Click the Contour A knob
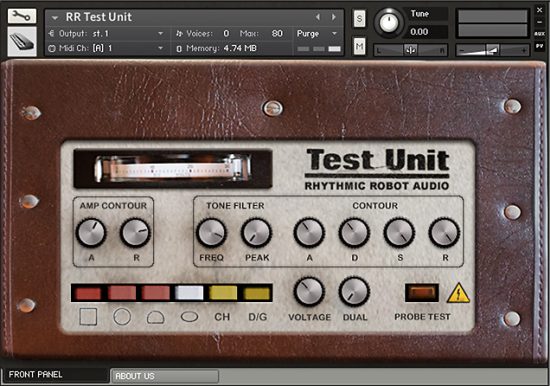Image resolution: width=550 pixels, height=386 pixels. point(309,233)
